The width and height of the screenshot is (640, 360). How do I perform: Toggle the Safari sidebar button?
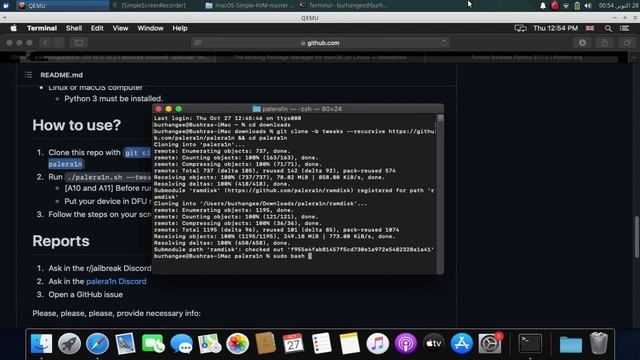[79, 43]
